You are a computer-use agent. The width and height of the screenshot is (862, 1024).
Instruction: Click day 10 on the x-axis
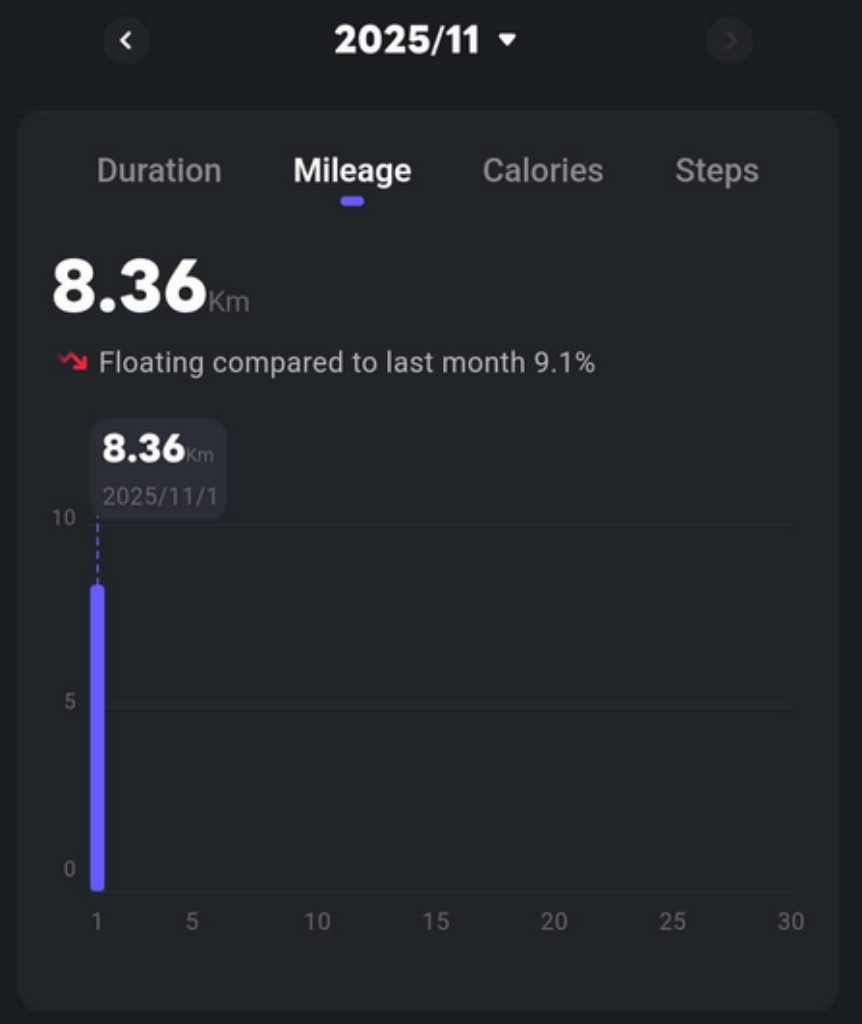(x=317, y=921)
